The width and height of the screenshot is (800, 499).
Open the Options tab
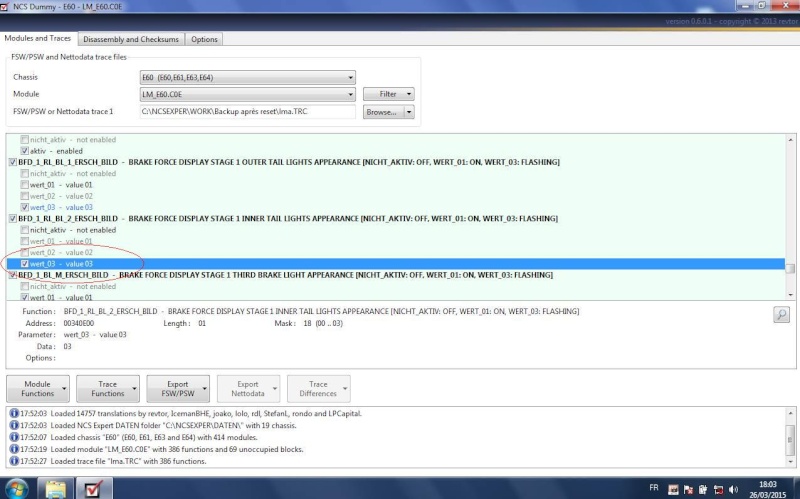pyautogui.click(x=204, y=39)
